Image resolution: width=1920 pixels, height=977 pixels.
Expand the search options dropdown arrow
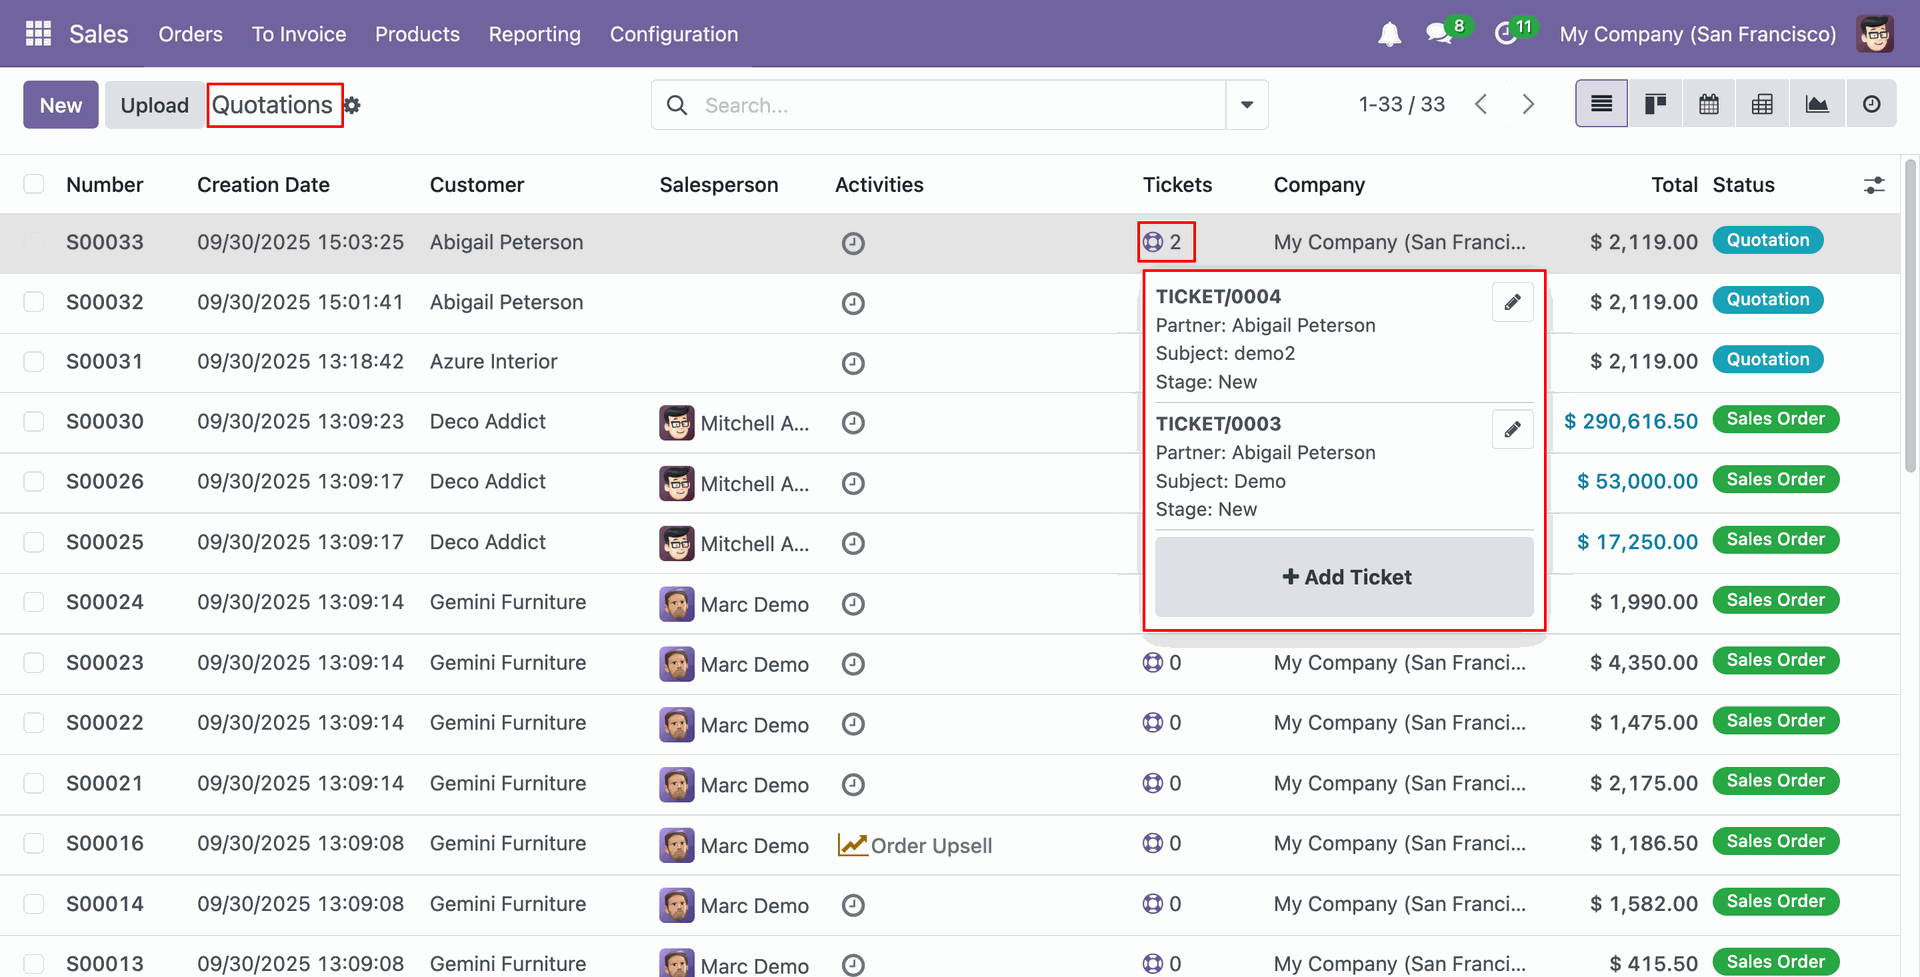tap(1246, 105)
